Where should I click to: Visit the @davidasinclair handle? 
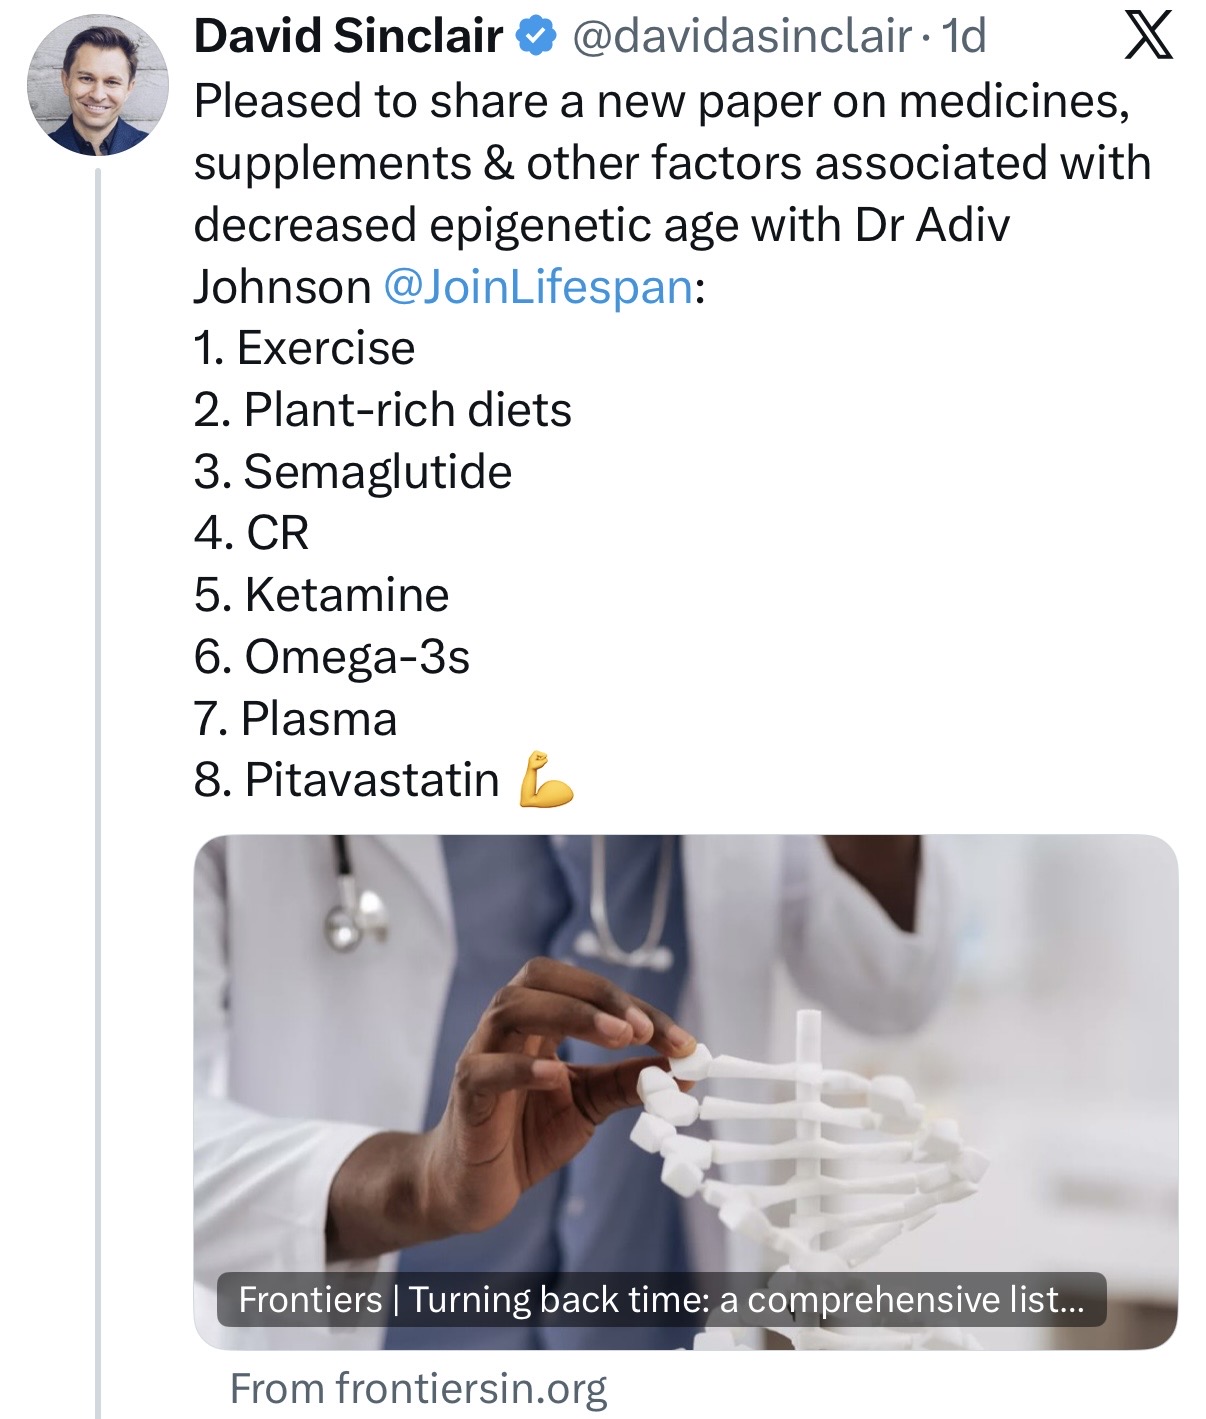742,37
